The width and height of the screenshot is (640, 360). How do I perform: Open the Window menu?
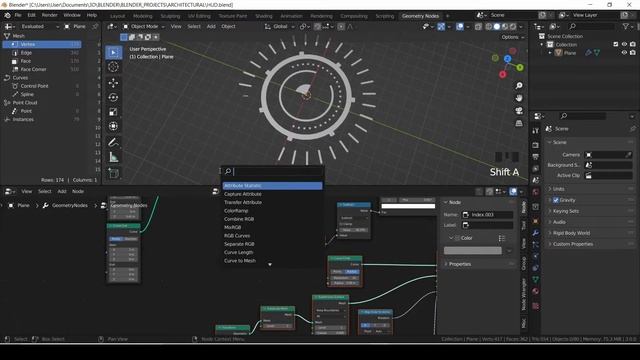coord(72,15)
